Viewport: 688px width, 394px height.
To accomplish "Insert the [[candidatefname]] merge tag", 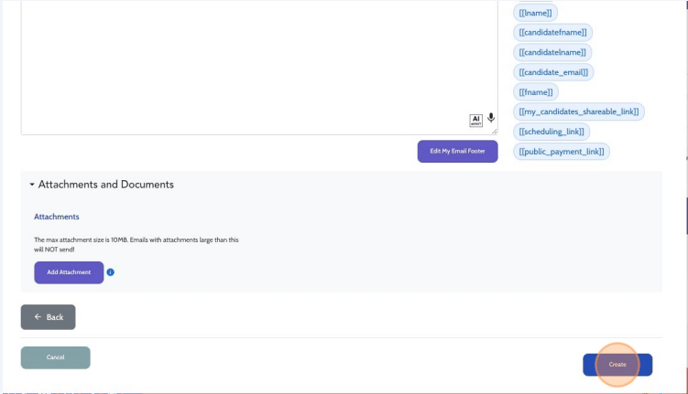I will pyautogui.click(x=553, y=32).
